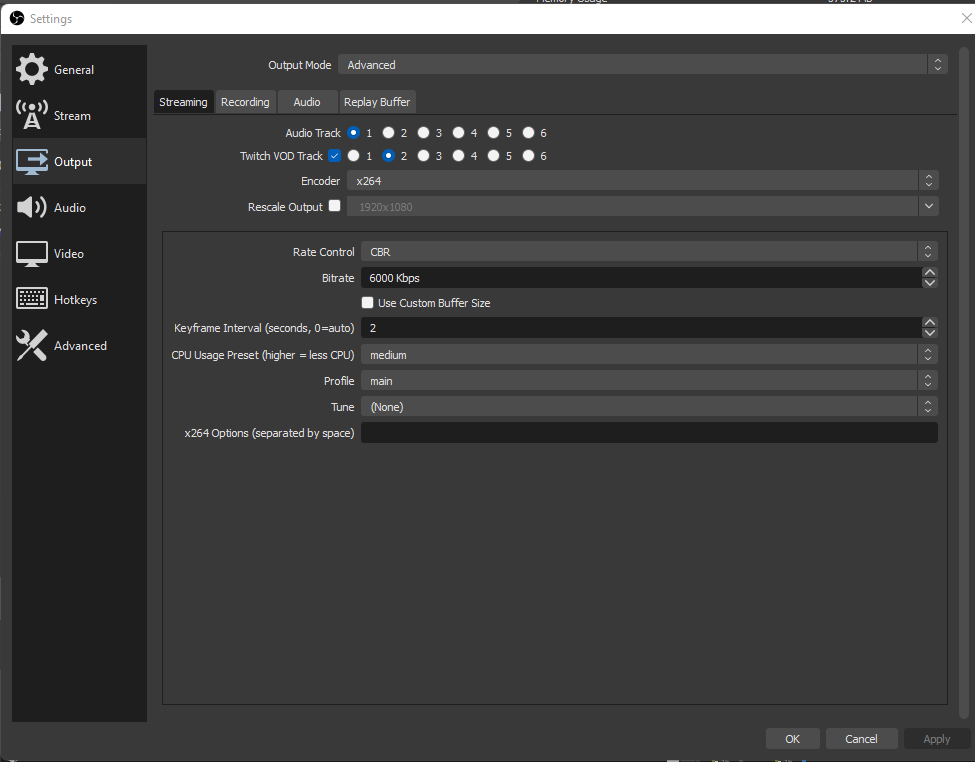Click the Apply button
Screen dimensions: 975x762
click(x=936, y=739)
